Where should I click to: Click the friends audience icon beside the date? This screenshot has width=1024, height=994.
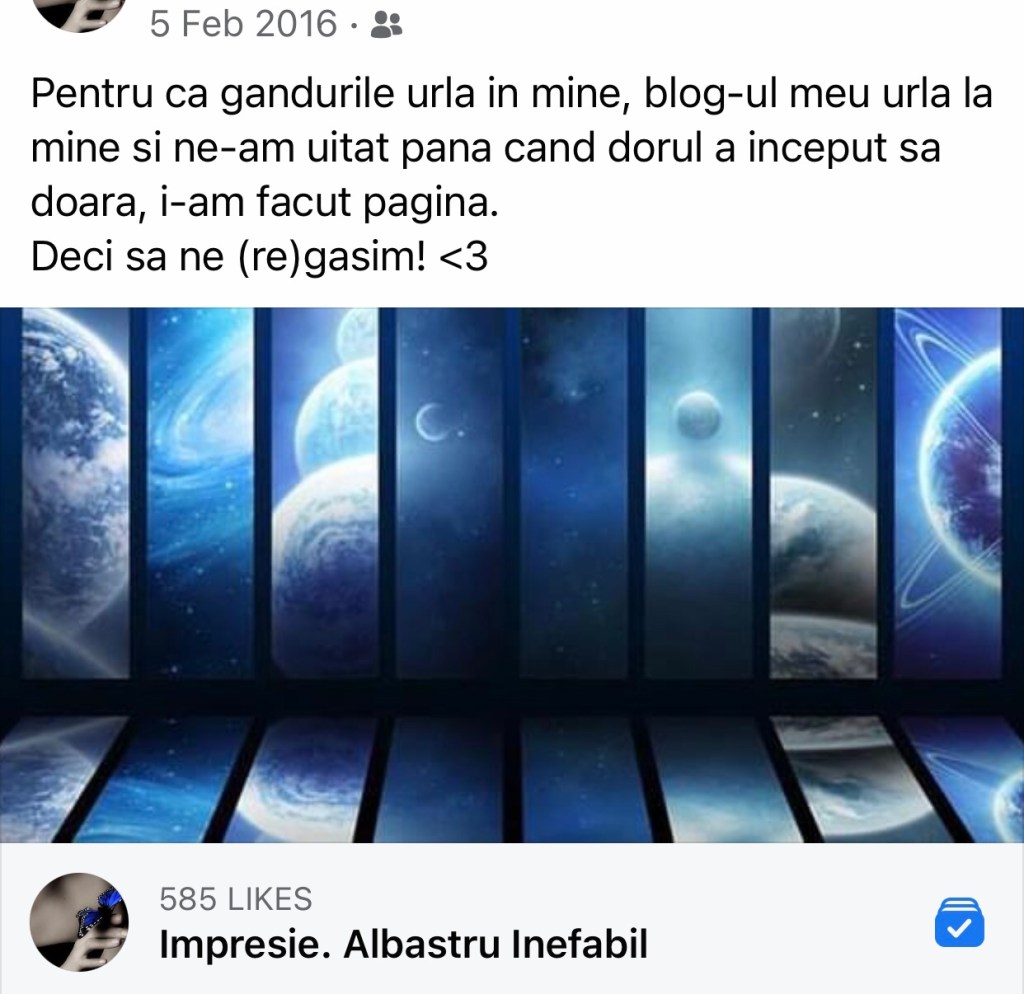pyautogui.click(x=386, y=25)
